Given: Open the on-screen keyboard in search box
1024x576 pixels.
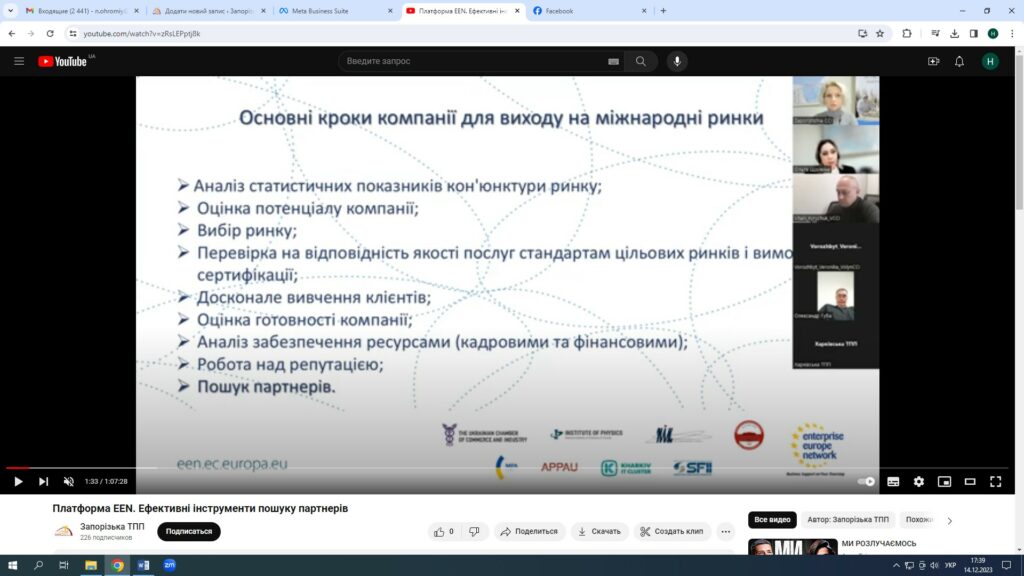Looking at the screenshot, I should point(613,61).
